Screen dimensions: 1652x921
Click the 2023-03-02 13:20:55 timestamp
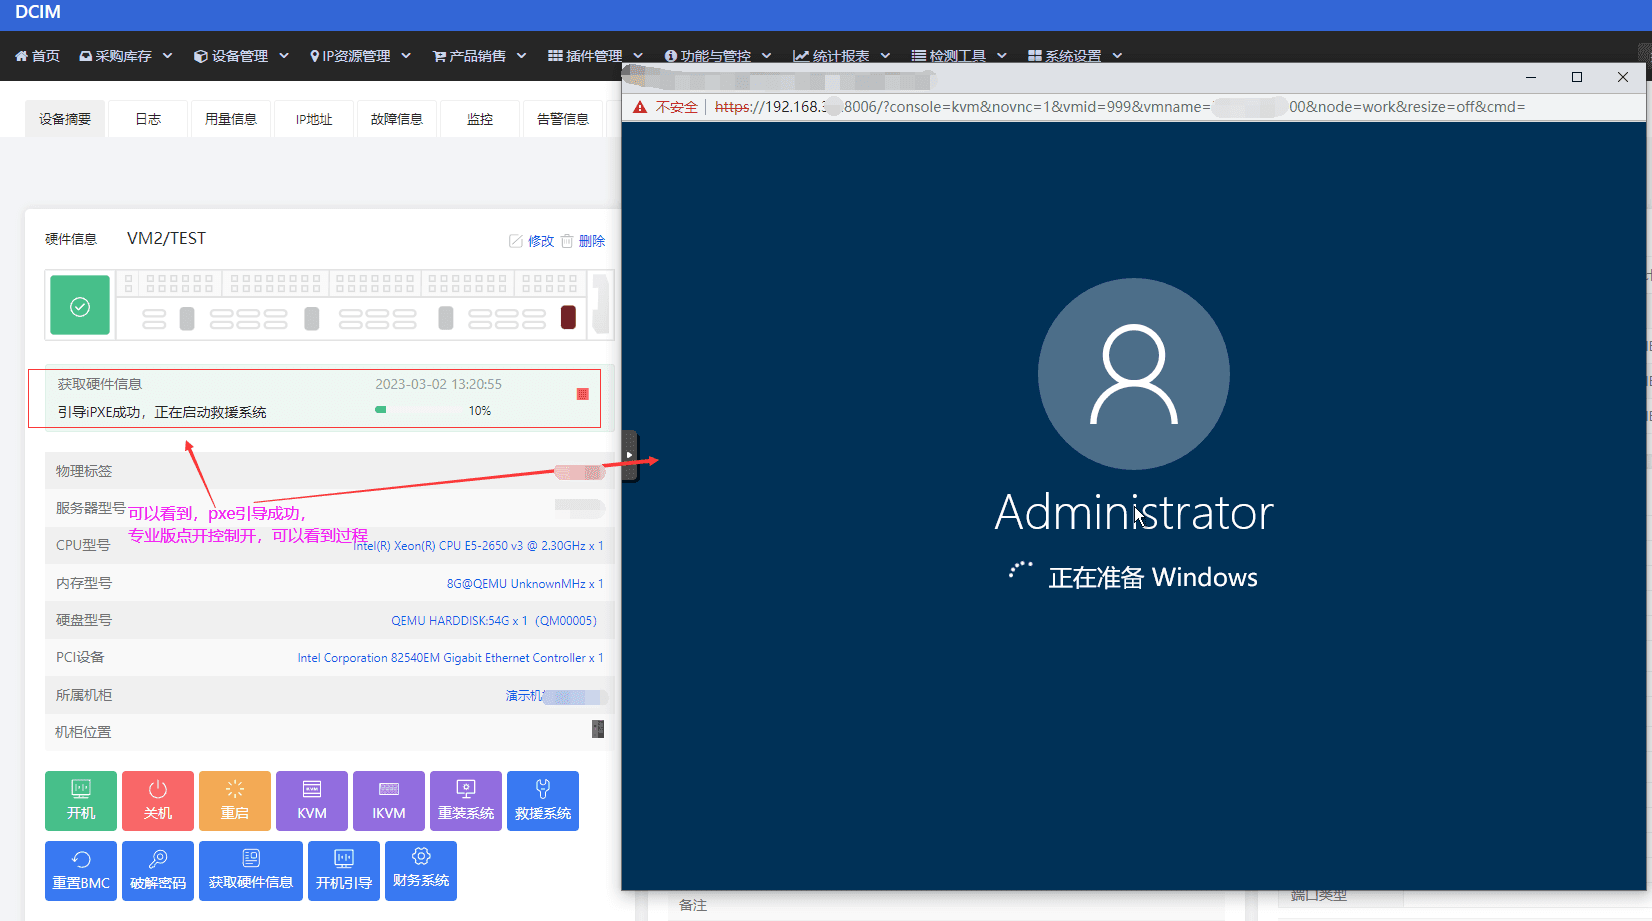click(x=438, y=384)
